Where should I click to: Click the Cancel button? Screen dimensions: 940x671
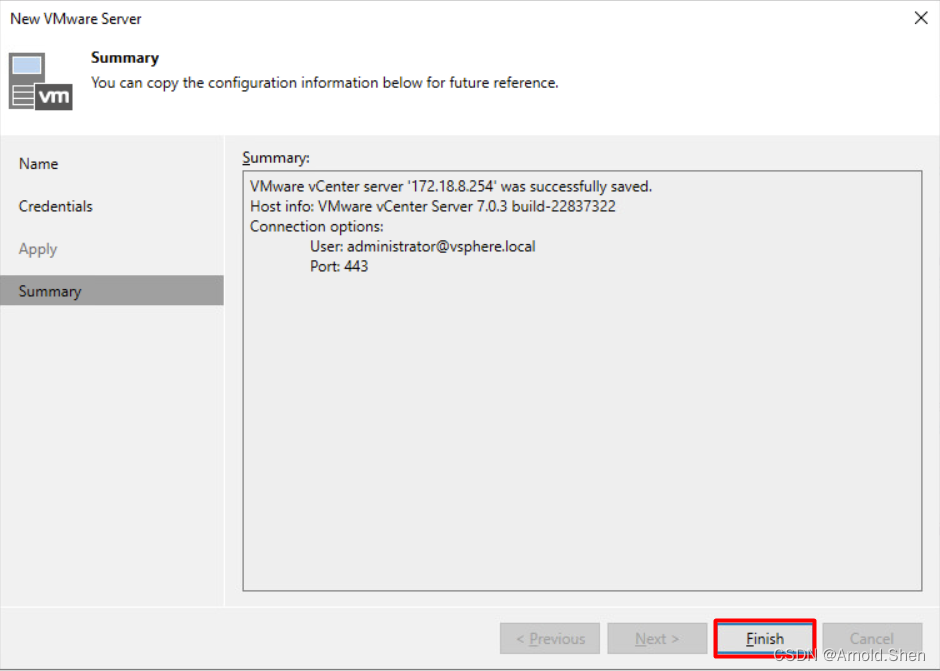tap(872, 638)
